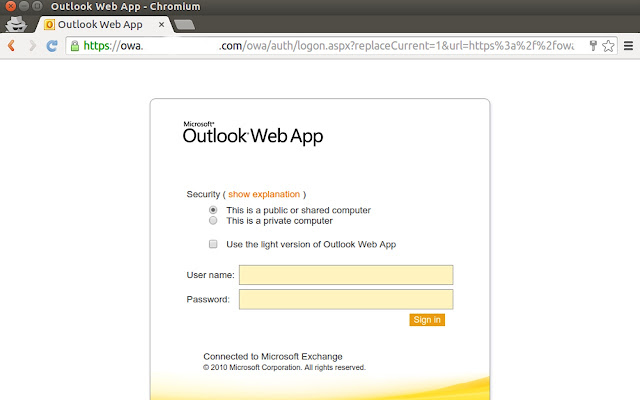This screenshot has width=640, height=400.
Task: Open the Chromium hamburger menu
Action: point(629,45)
